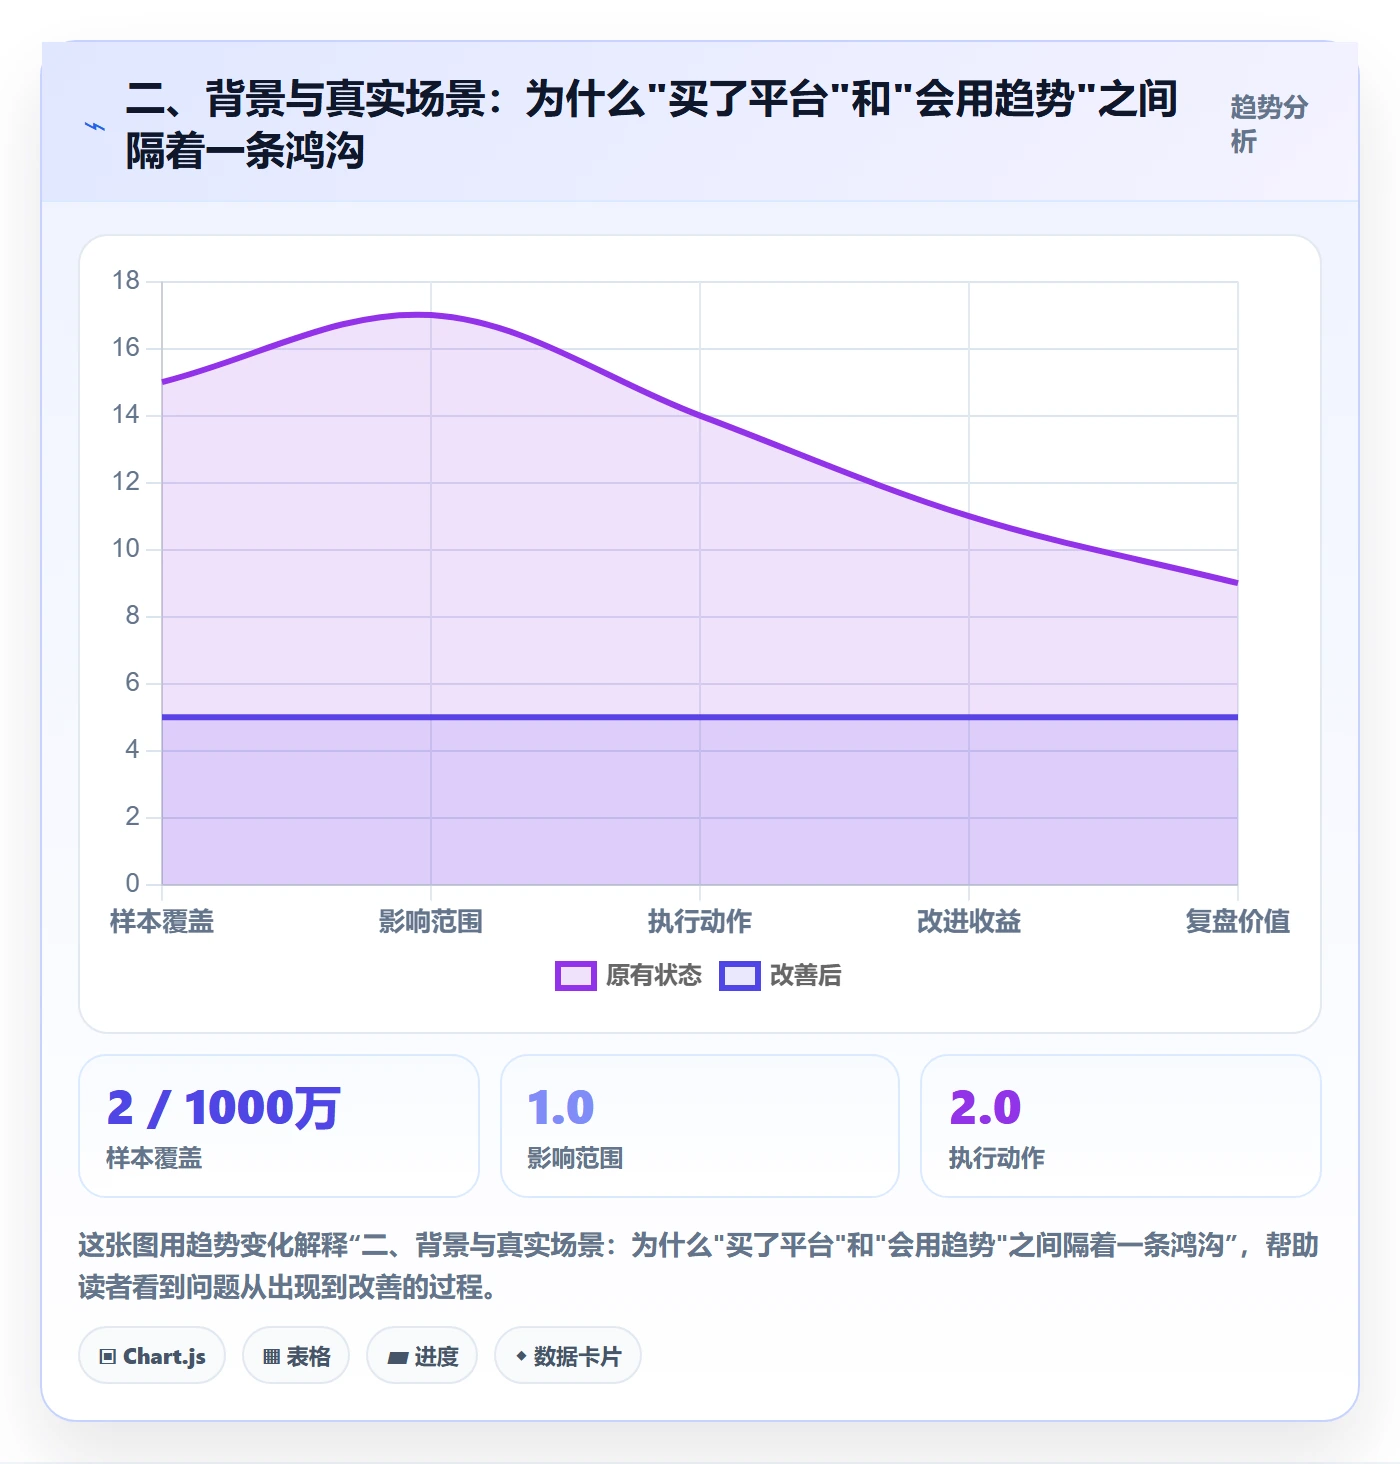Image resolution: width=1400 pixels, height=1464 pixels.
Task: Click the 执行动作 caption under 2.0
Action: tap(997, 1158)
